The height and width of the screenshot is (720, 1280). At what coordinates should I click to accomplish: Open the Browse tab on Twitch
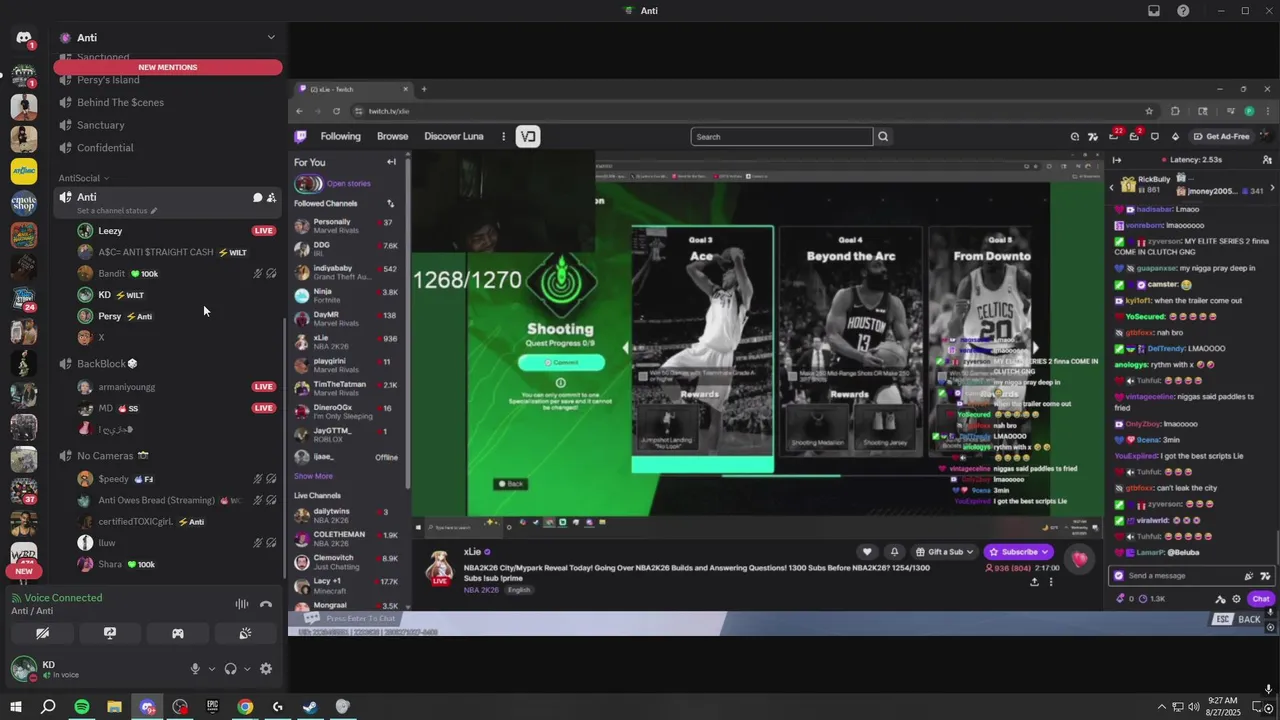tap(392, 137)
